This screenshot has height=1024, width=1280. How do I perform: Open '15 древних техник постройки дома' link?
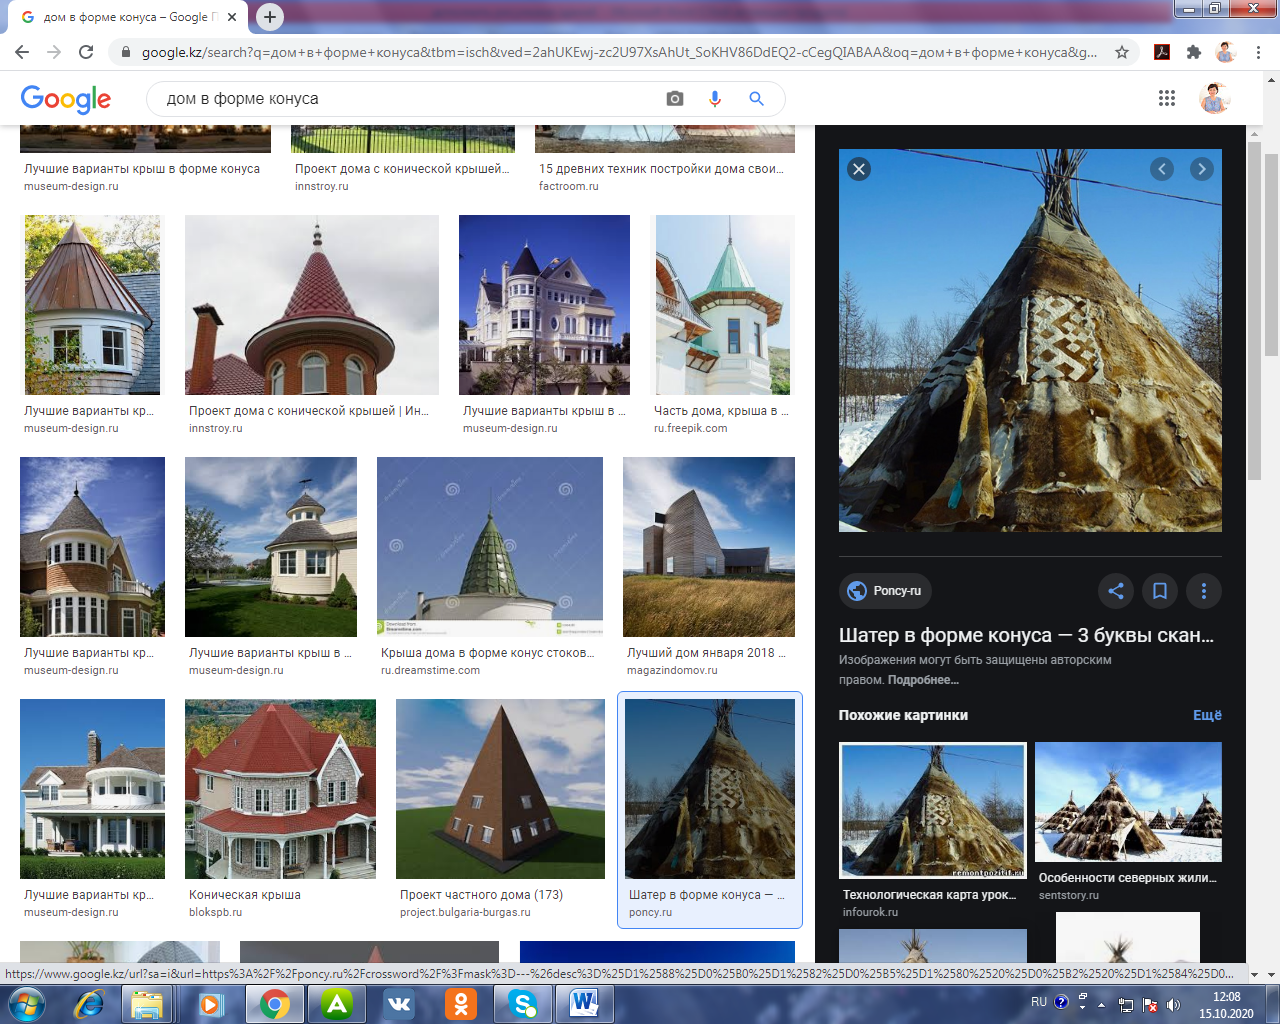[661, 169]
